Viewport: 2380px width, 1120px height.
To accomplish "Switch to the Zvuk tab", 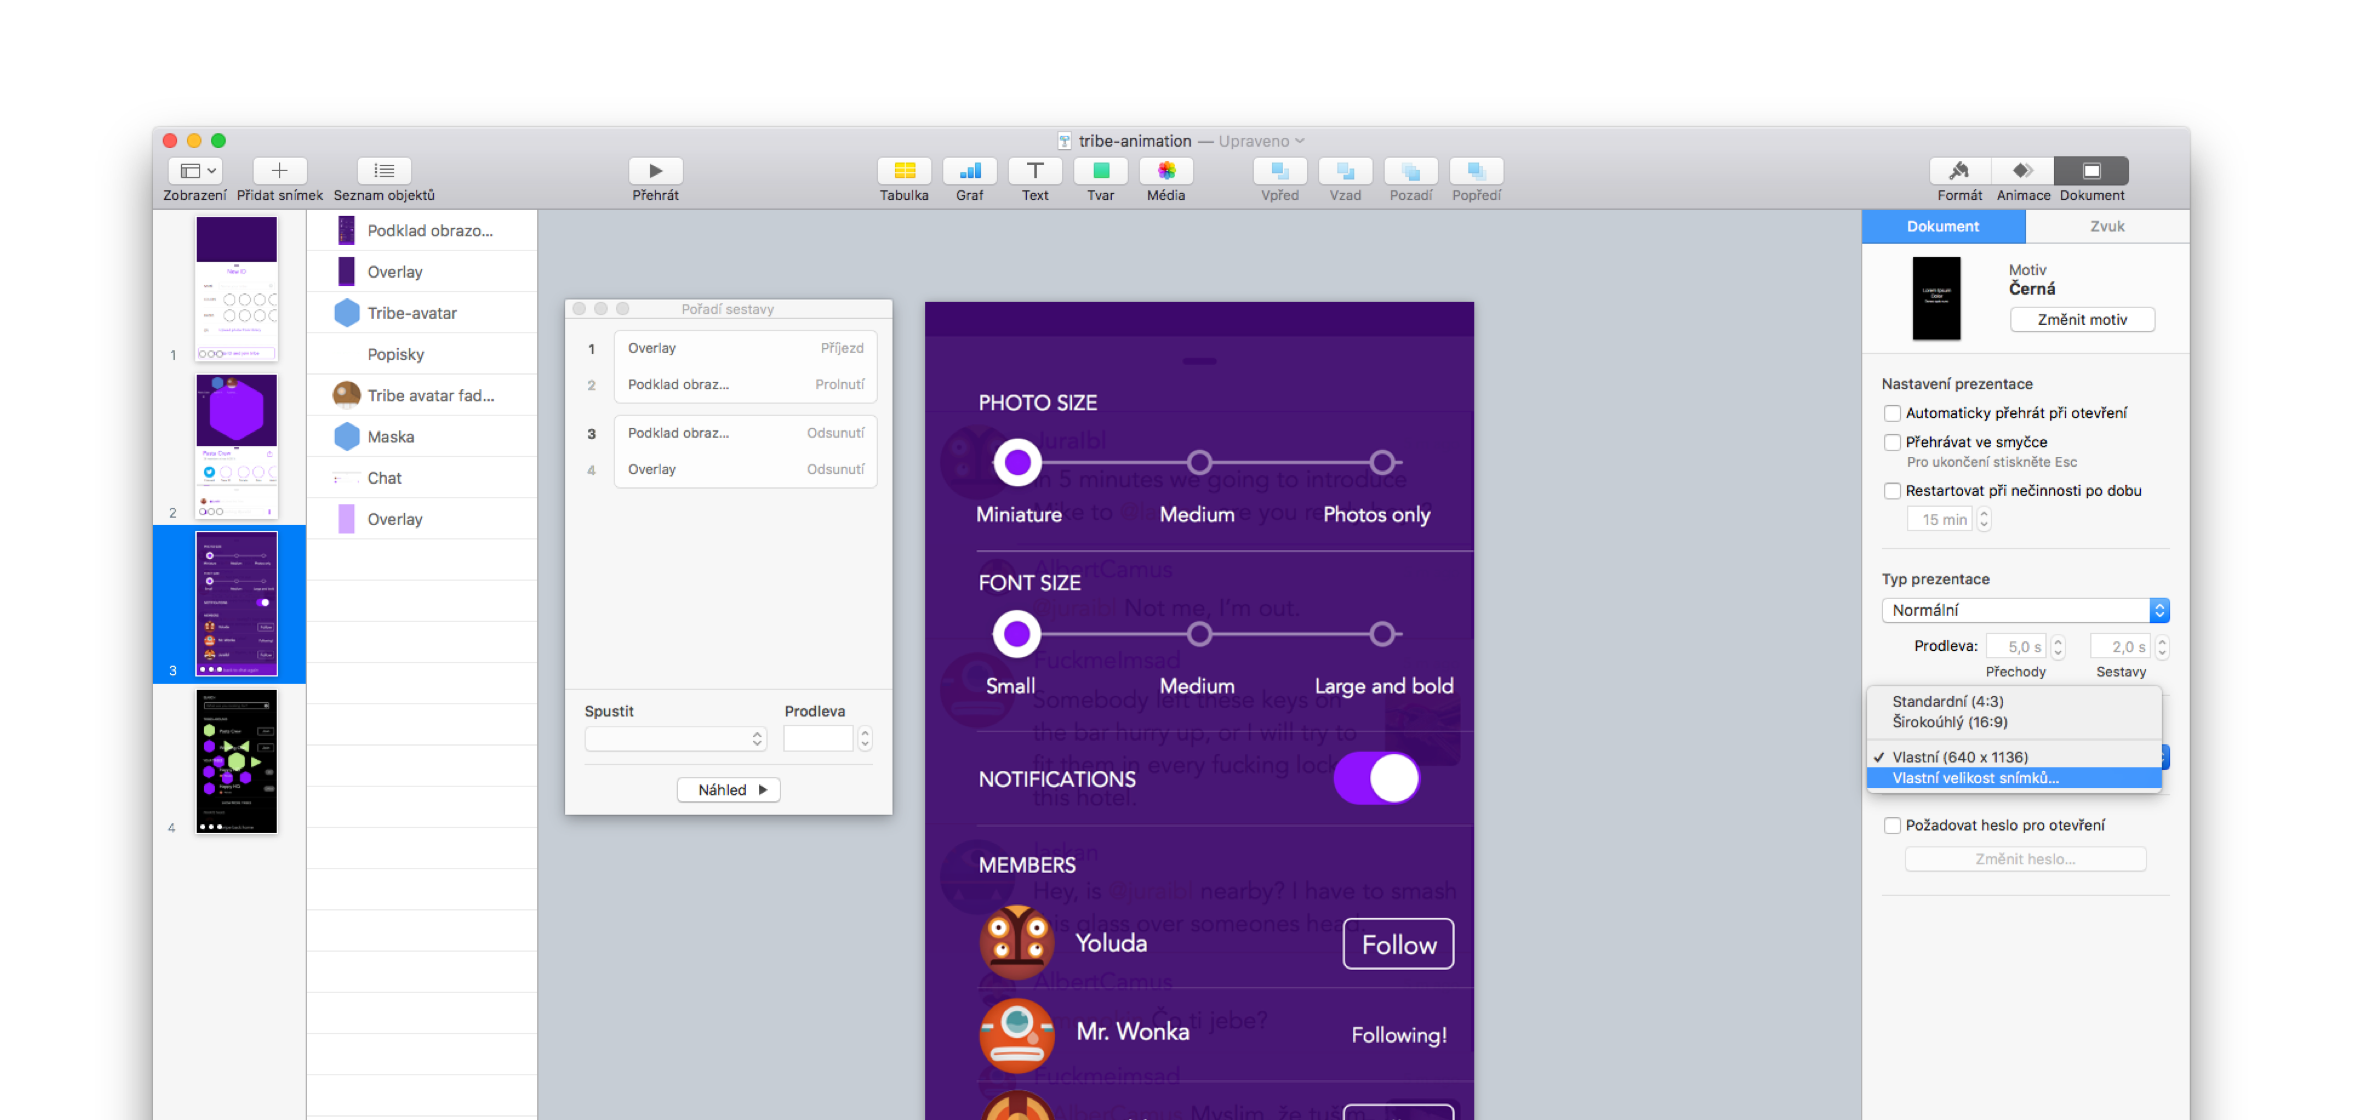I will point(2107,226).
